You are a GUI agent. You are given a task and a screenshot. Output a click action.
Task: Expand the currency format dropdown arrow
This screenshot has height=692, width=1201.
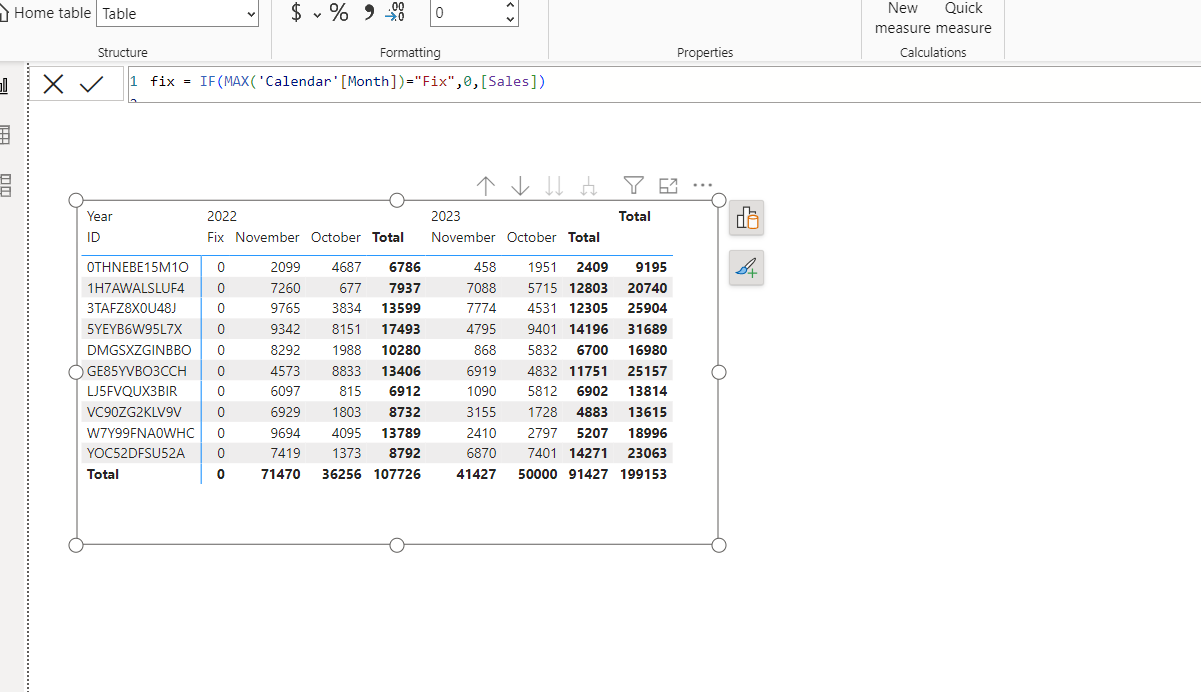pyautogui.click(x=317, y=14)
